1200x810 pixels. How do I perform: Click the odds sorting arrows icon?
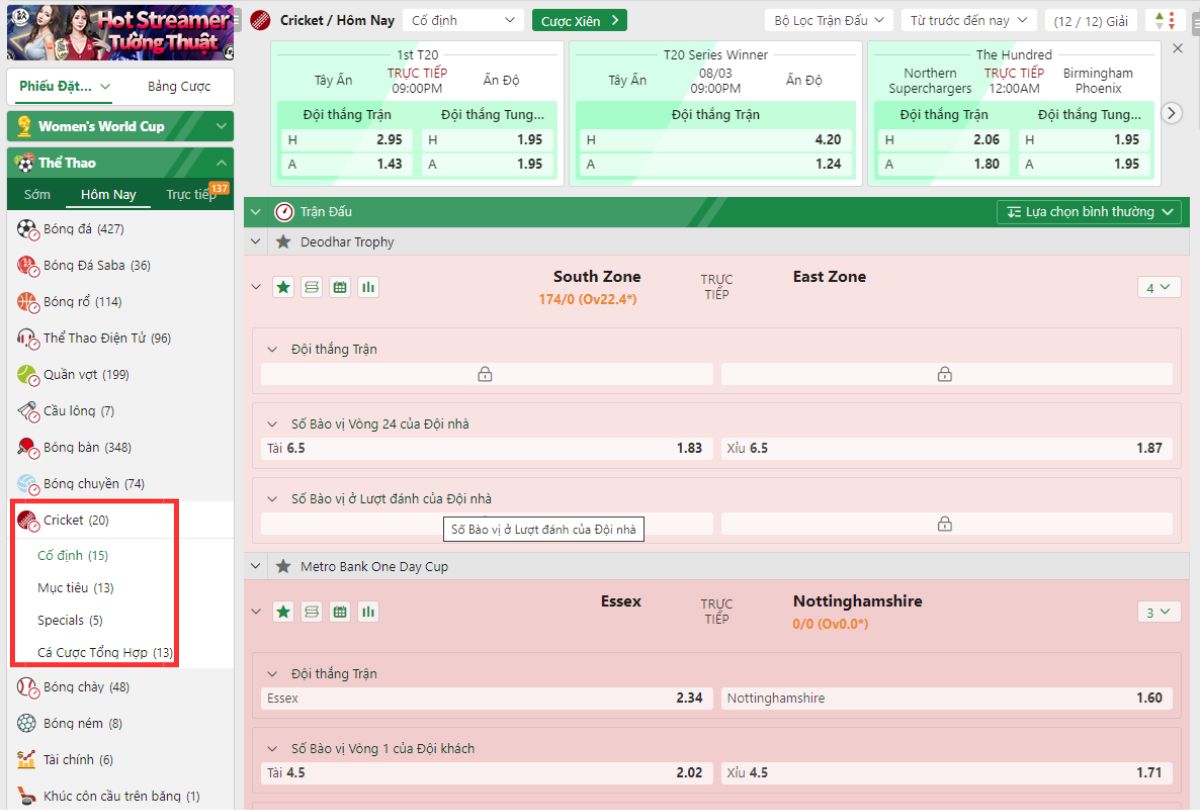1165,20
